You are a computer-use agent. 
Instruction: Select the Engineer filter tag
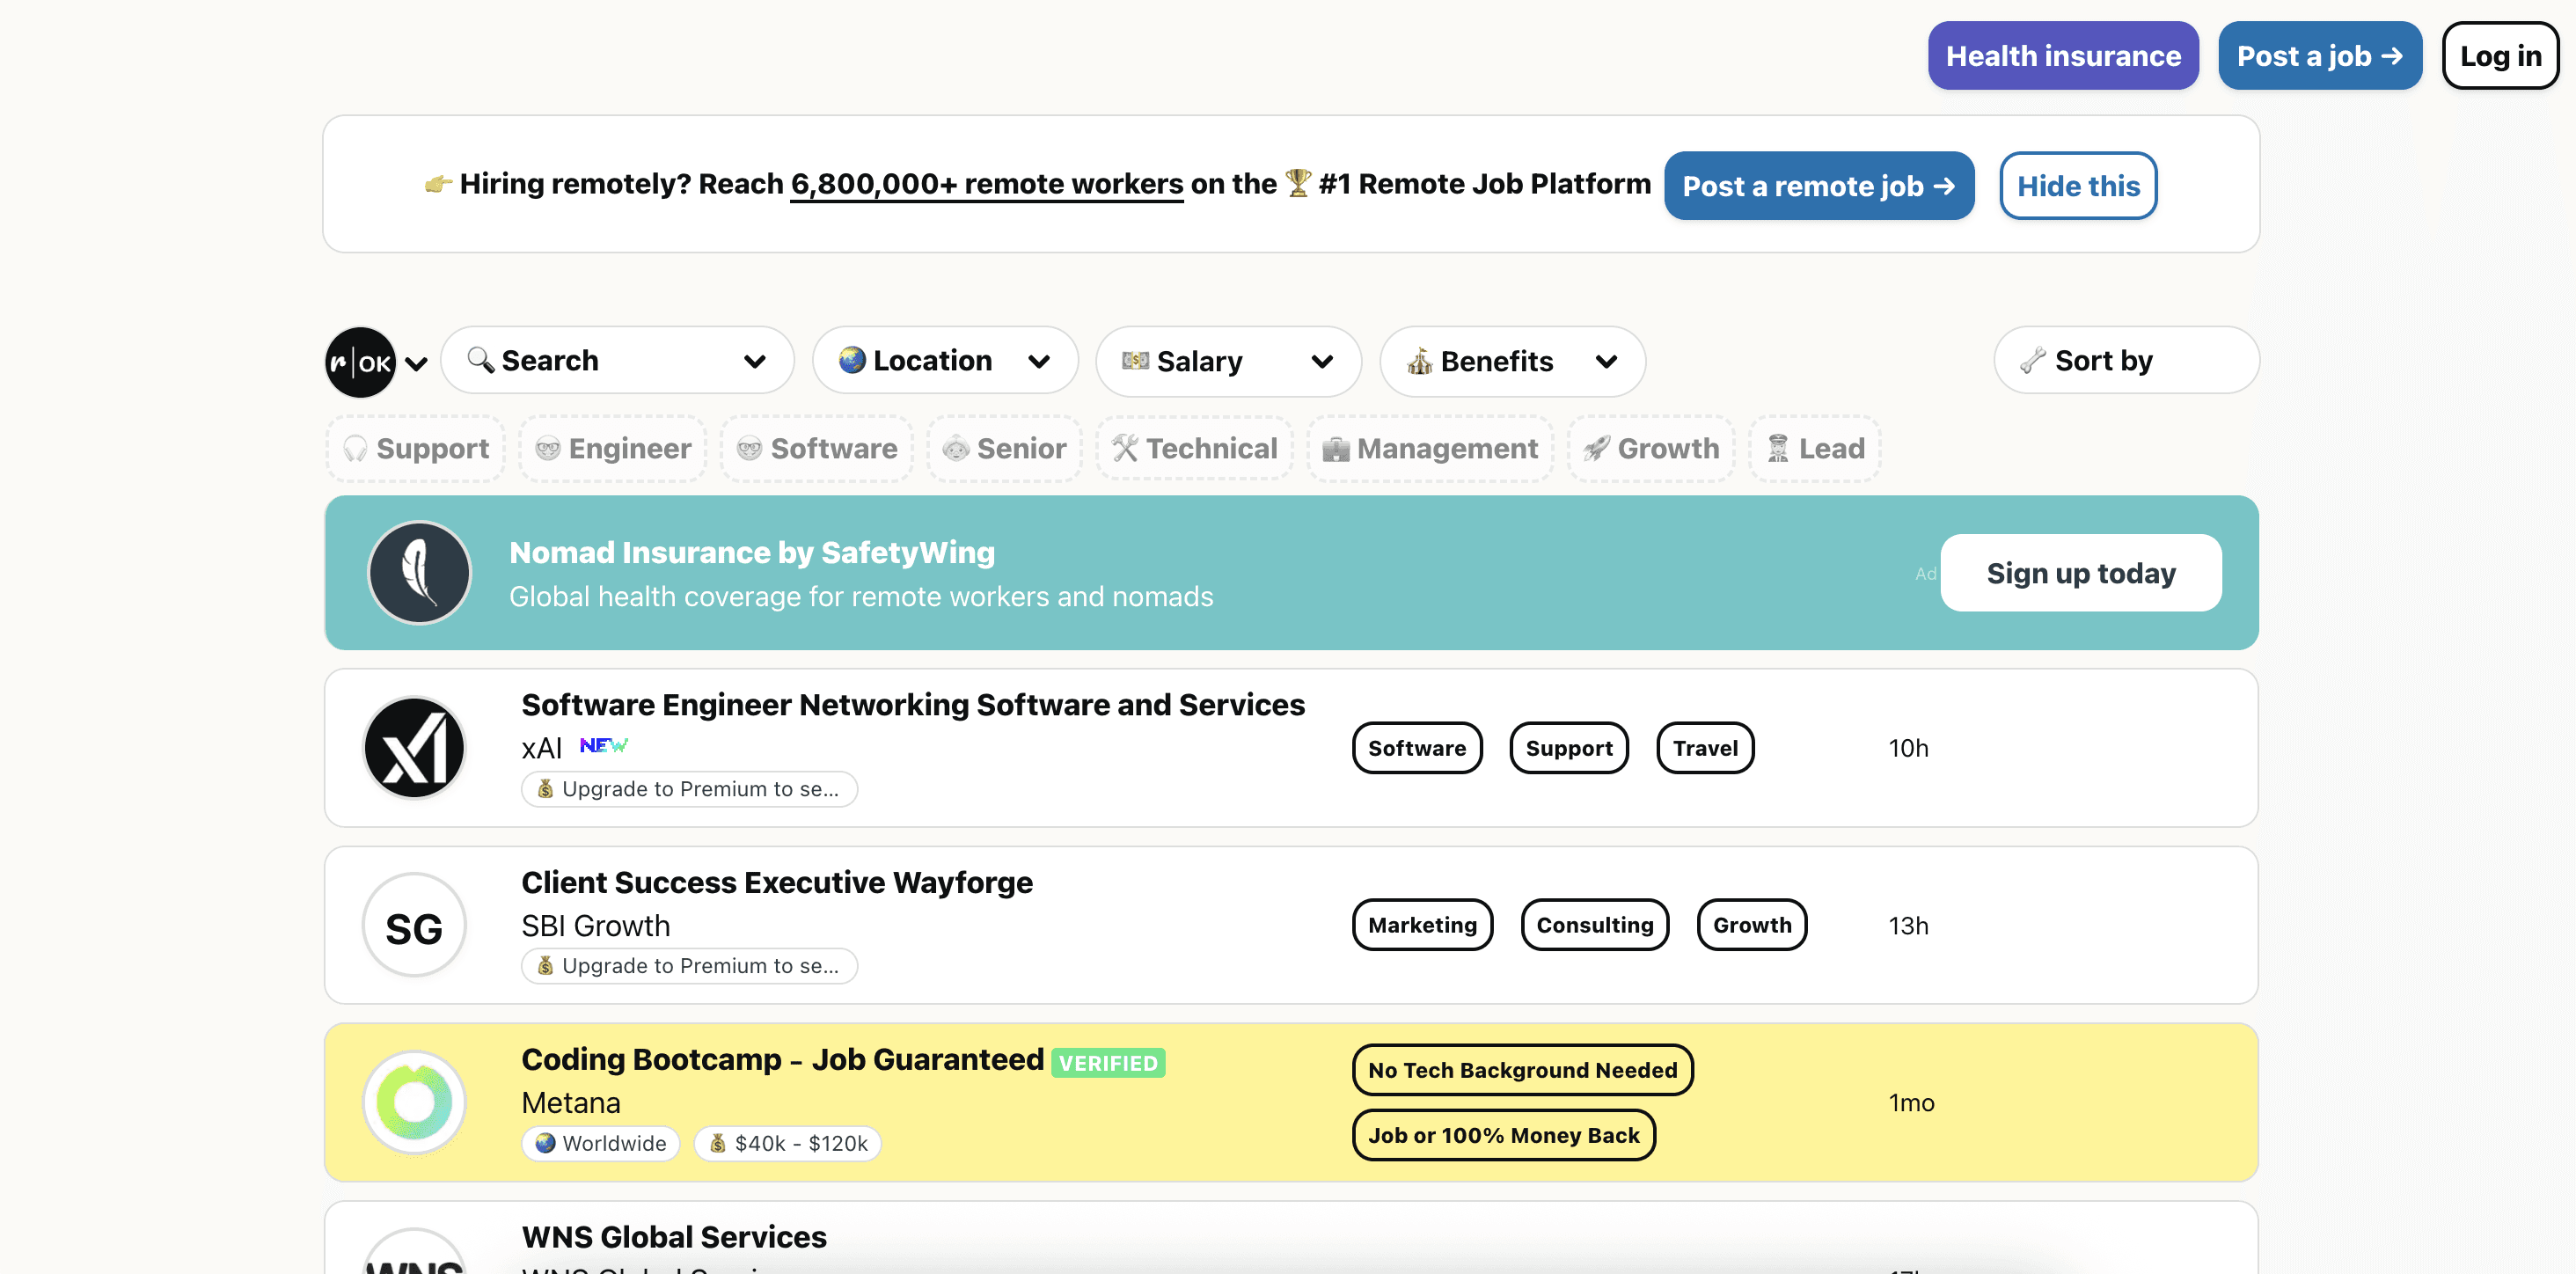pos(612,448)
